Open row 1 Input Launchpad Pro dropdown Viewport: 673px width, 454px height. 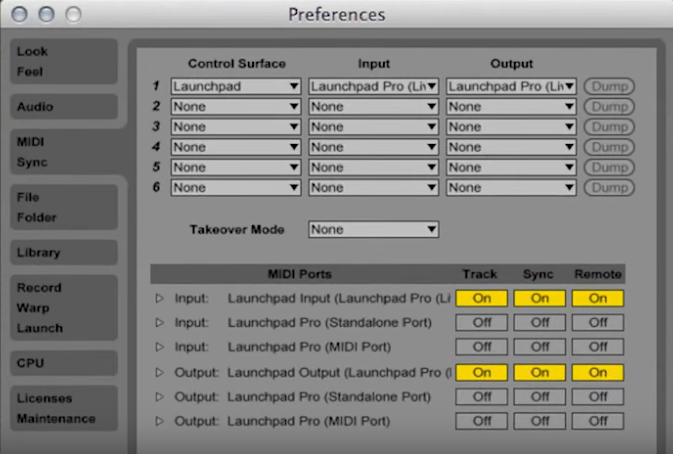pos(373,86)
